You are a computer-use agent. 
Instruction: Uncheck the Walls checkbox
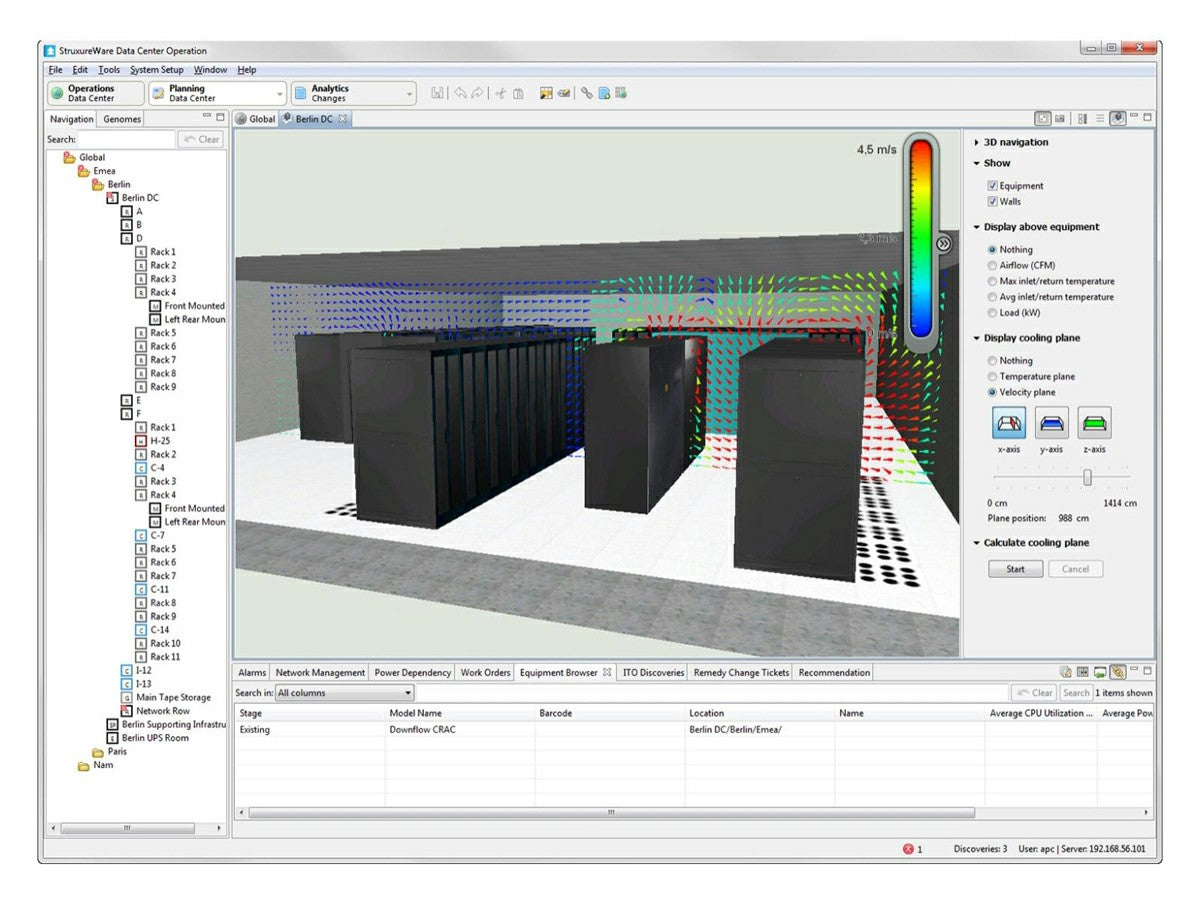(x=992, y=201)
